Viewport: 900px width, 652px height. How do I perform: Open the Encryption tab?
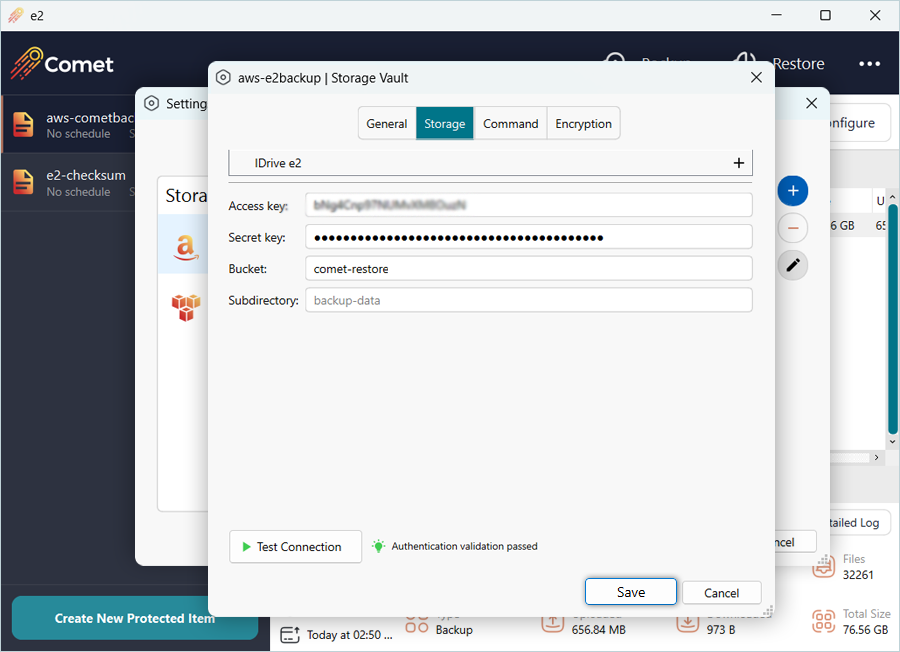583,123
